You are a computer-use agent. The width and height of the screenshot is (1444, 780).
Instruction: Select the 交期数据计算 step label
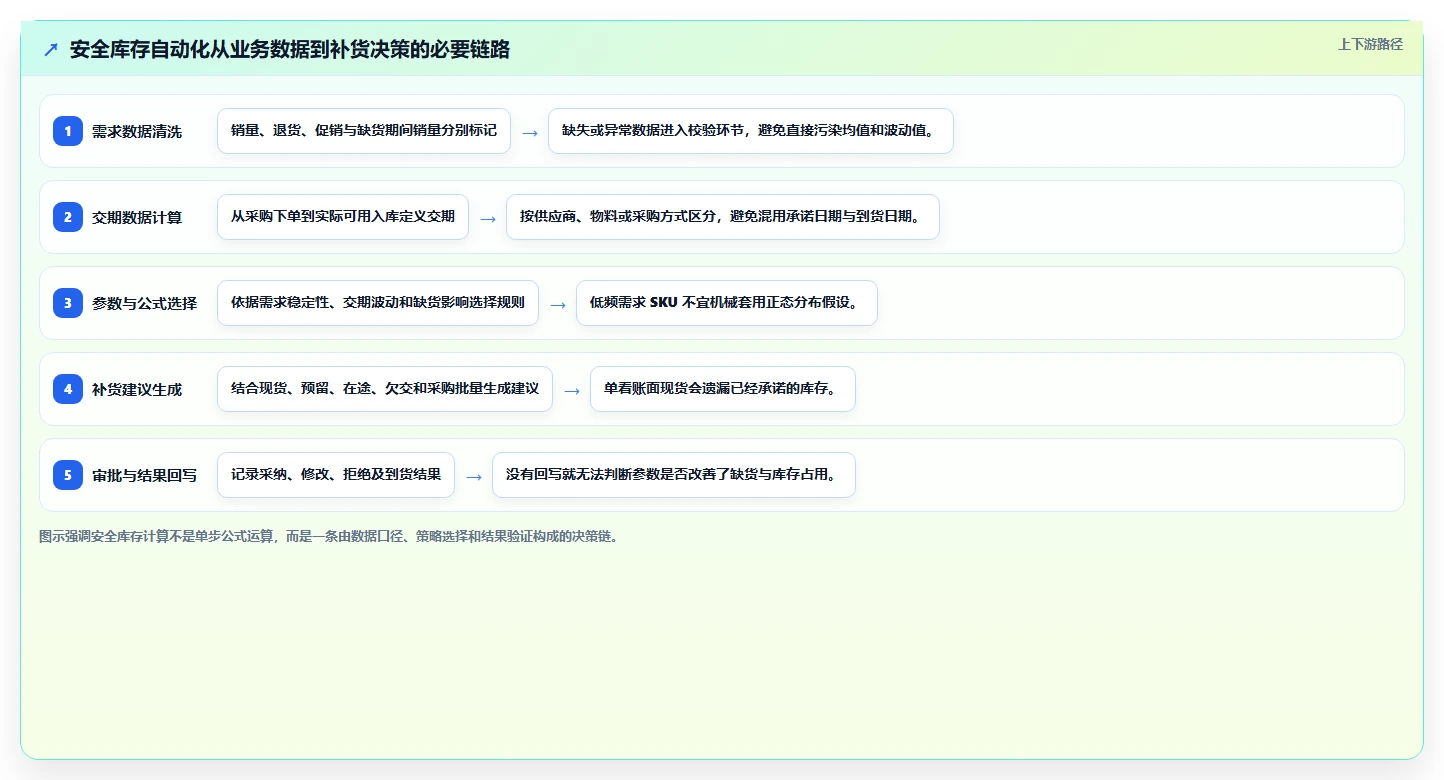point(137,217)
